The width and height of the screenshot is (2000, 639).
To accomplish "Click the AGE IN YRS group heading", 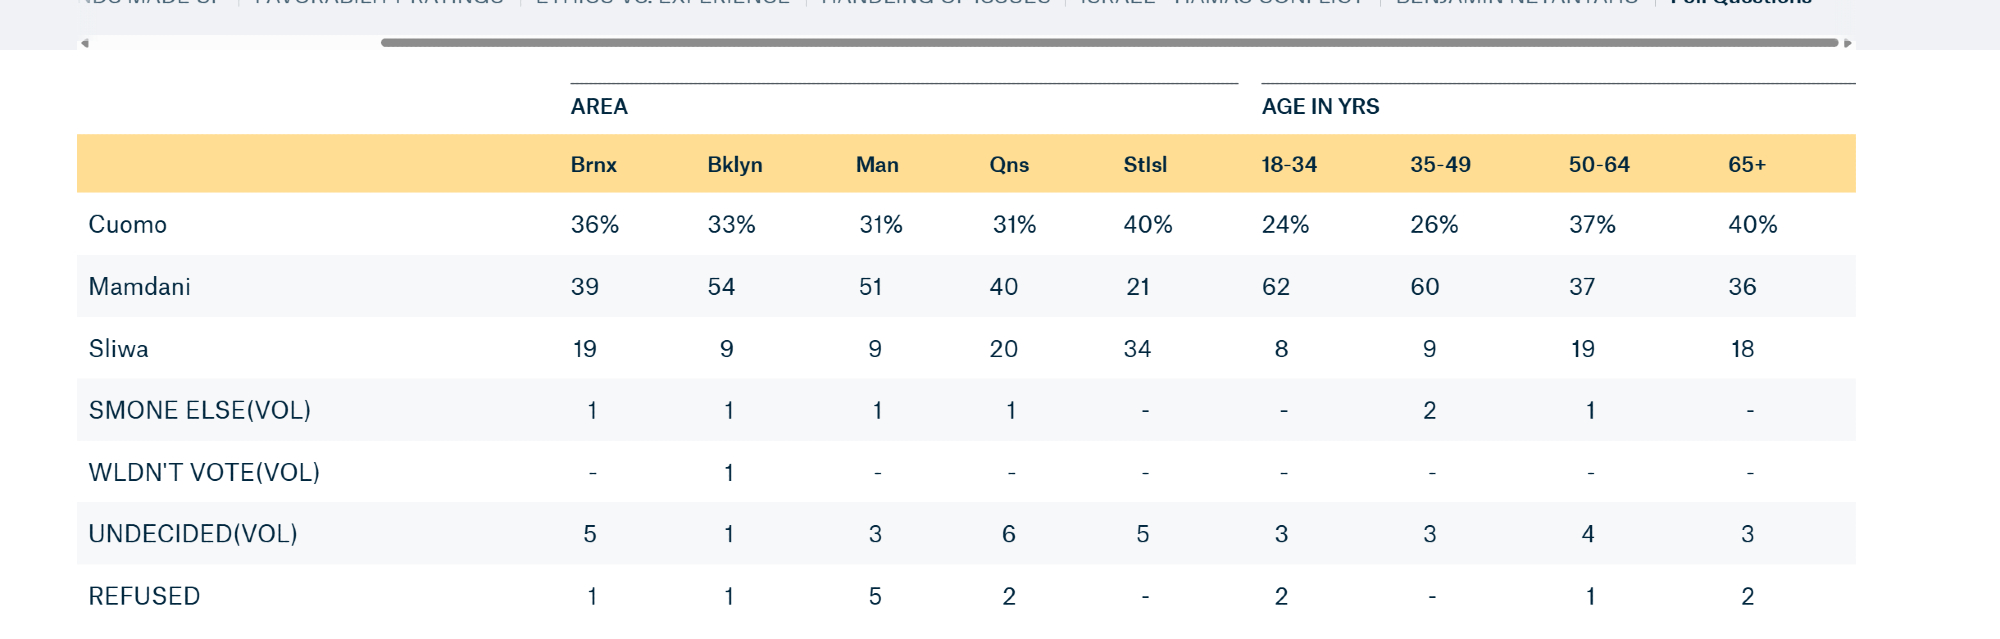I will click(x=1320, y=107).
